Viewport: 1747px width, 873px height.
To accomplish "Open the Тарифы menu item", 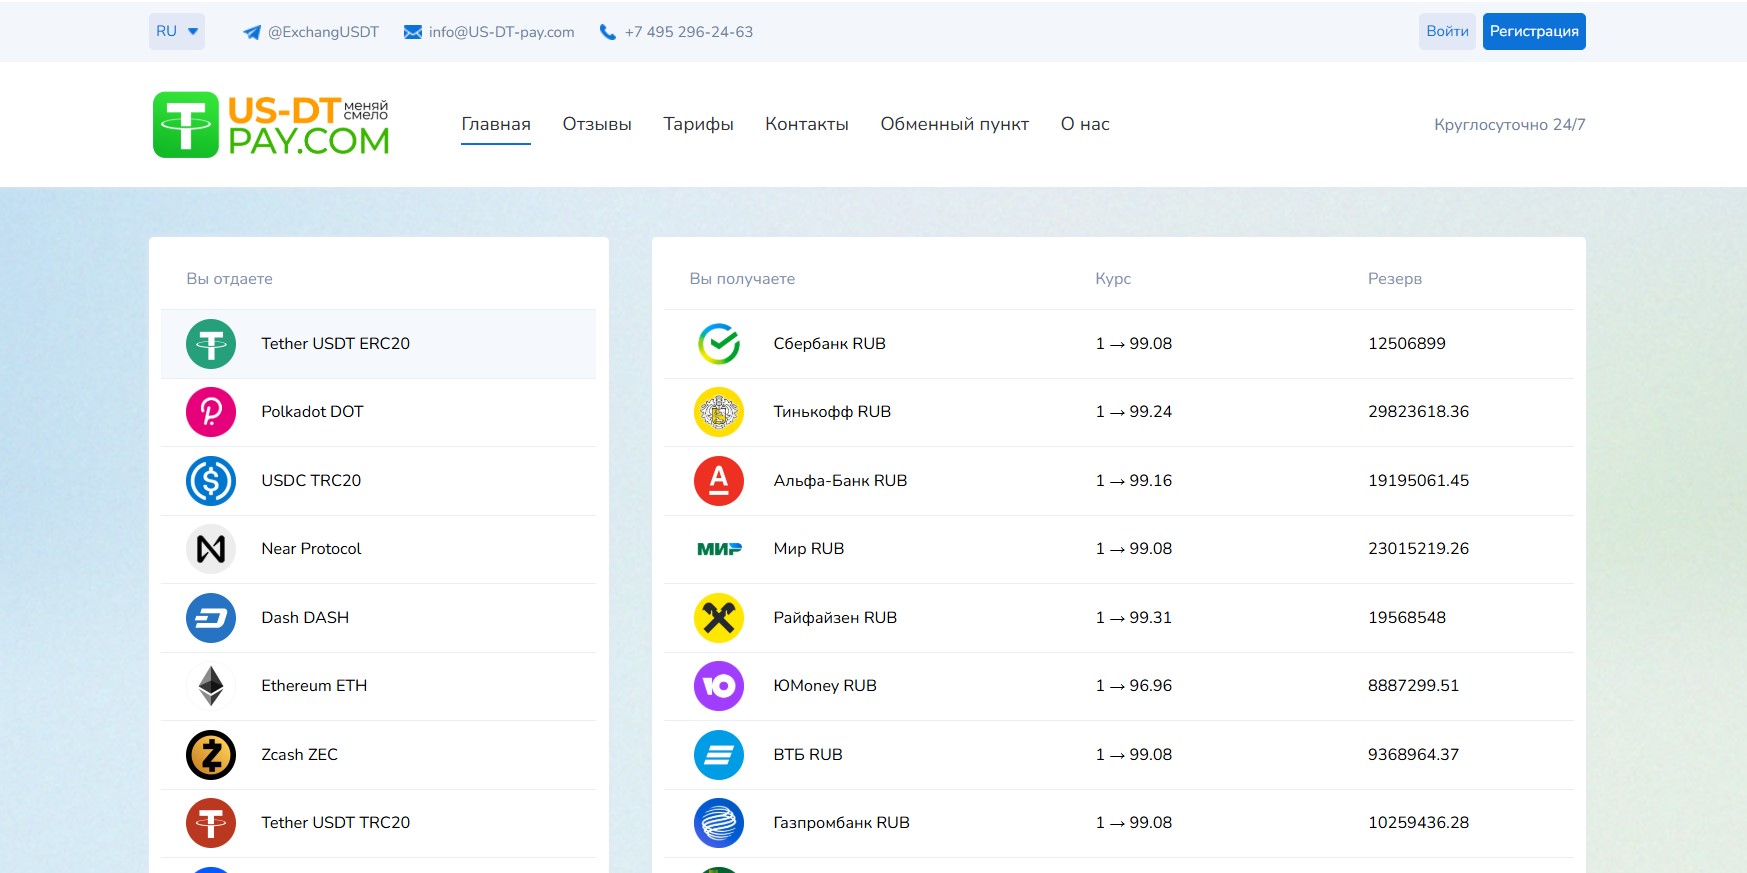I will 698,124.
